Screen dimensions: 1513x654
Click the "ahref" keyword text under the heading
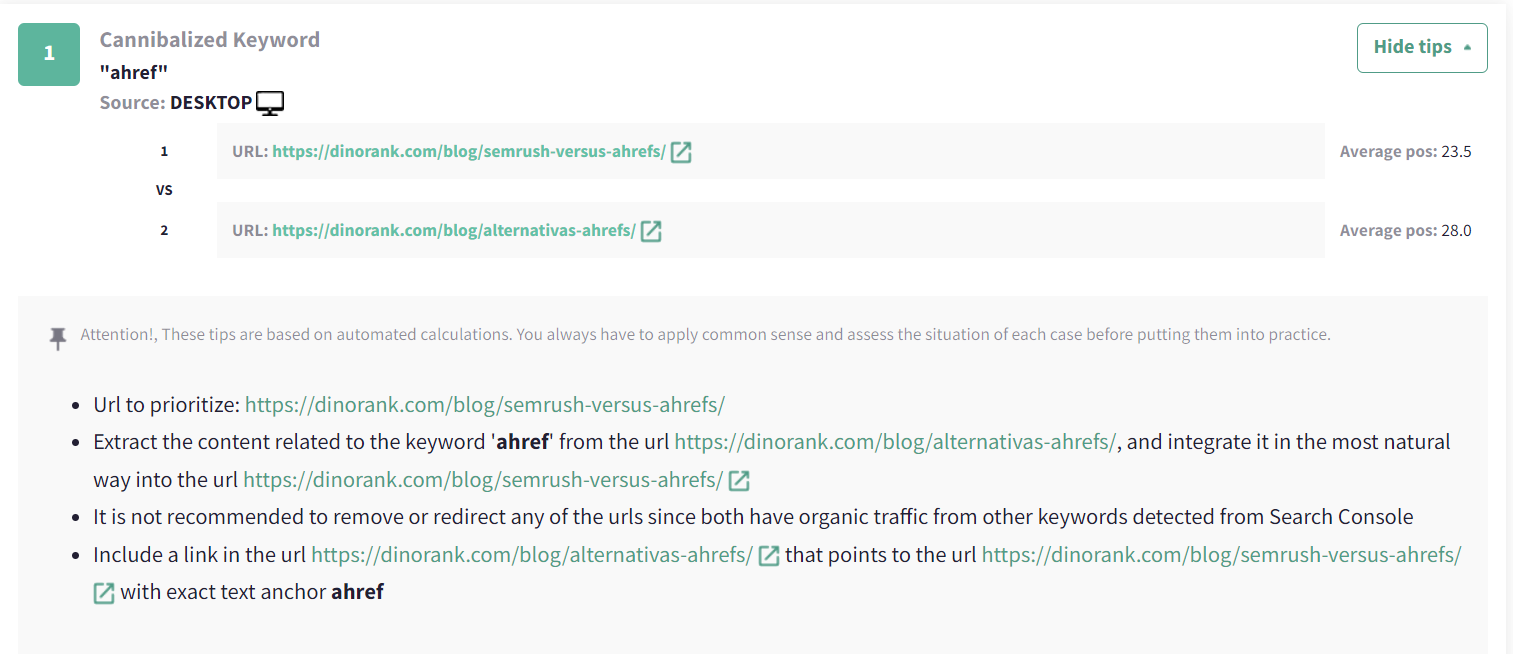pyautogui.click(x=134, y=72)
